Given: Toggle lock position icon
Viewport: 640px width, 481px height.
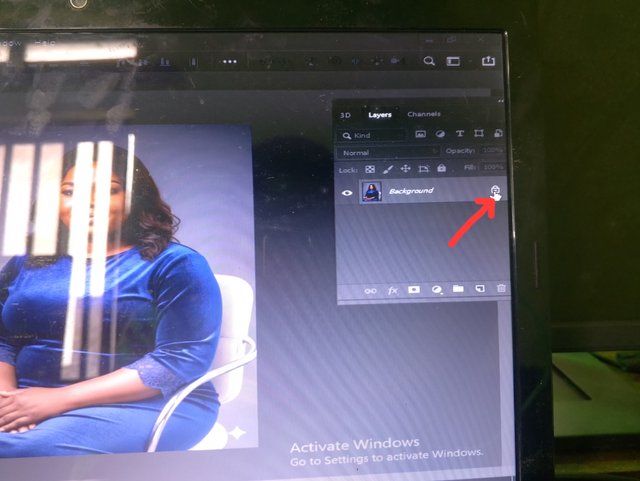Looking at the screenshot, I should point(405,169).
